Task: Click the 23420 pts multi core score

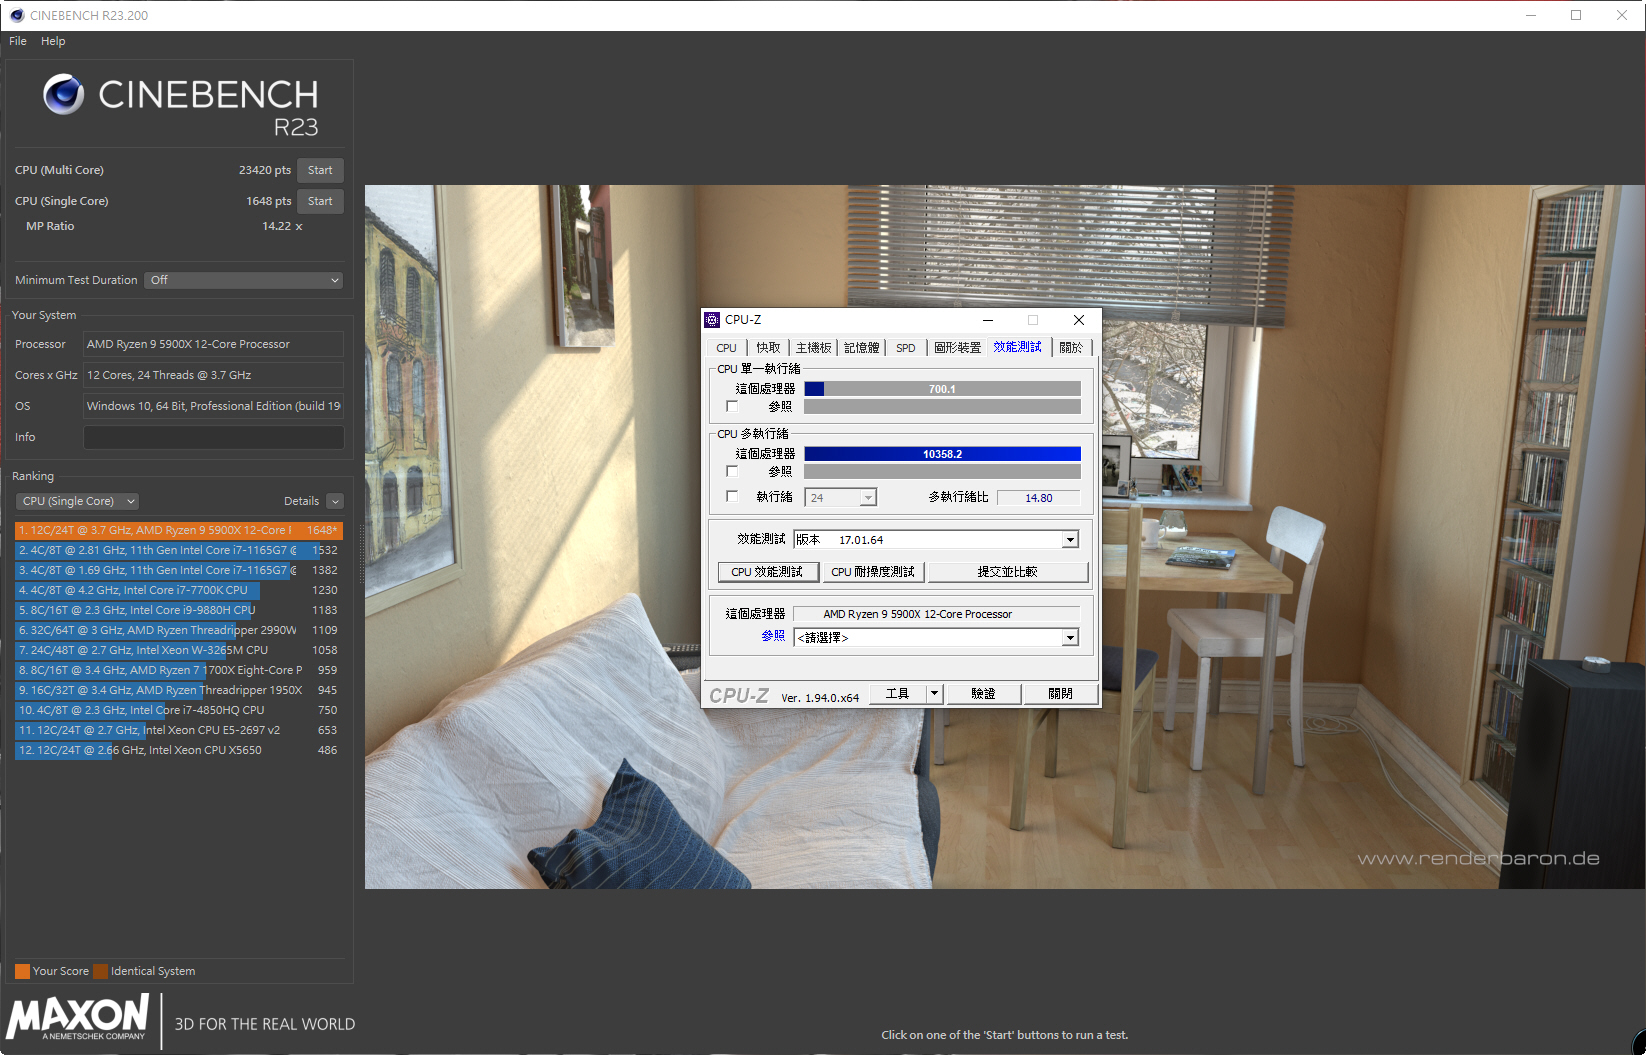Action: coord(265,170)
